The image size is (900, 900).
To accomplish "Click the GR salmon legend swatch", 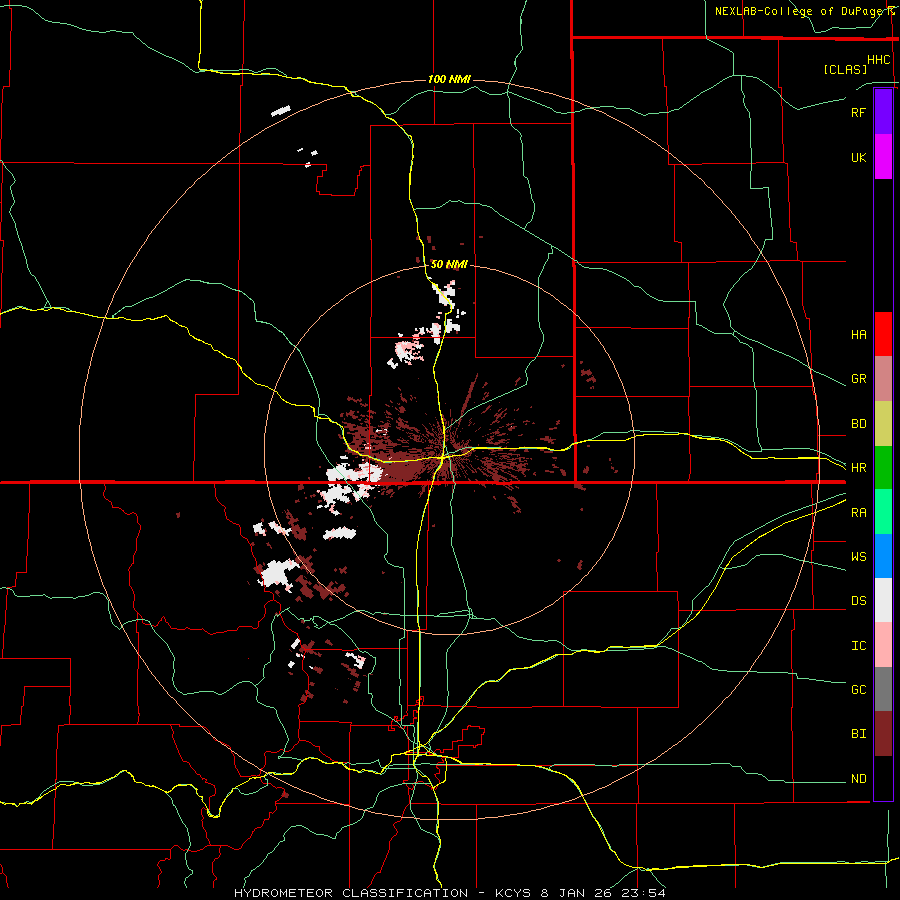I will tap(883, 378).
